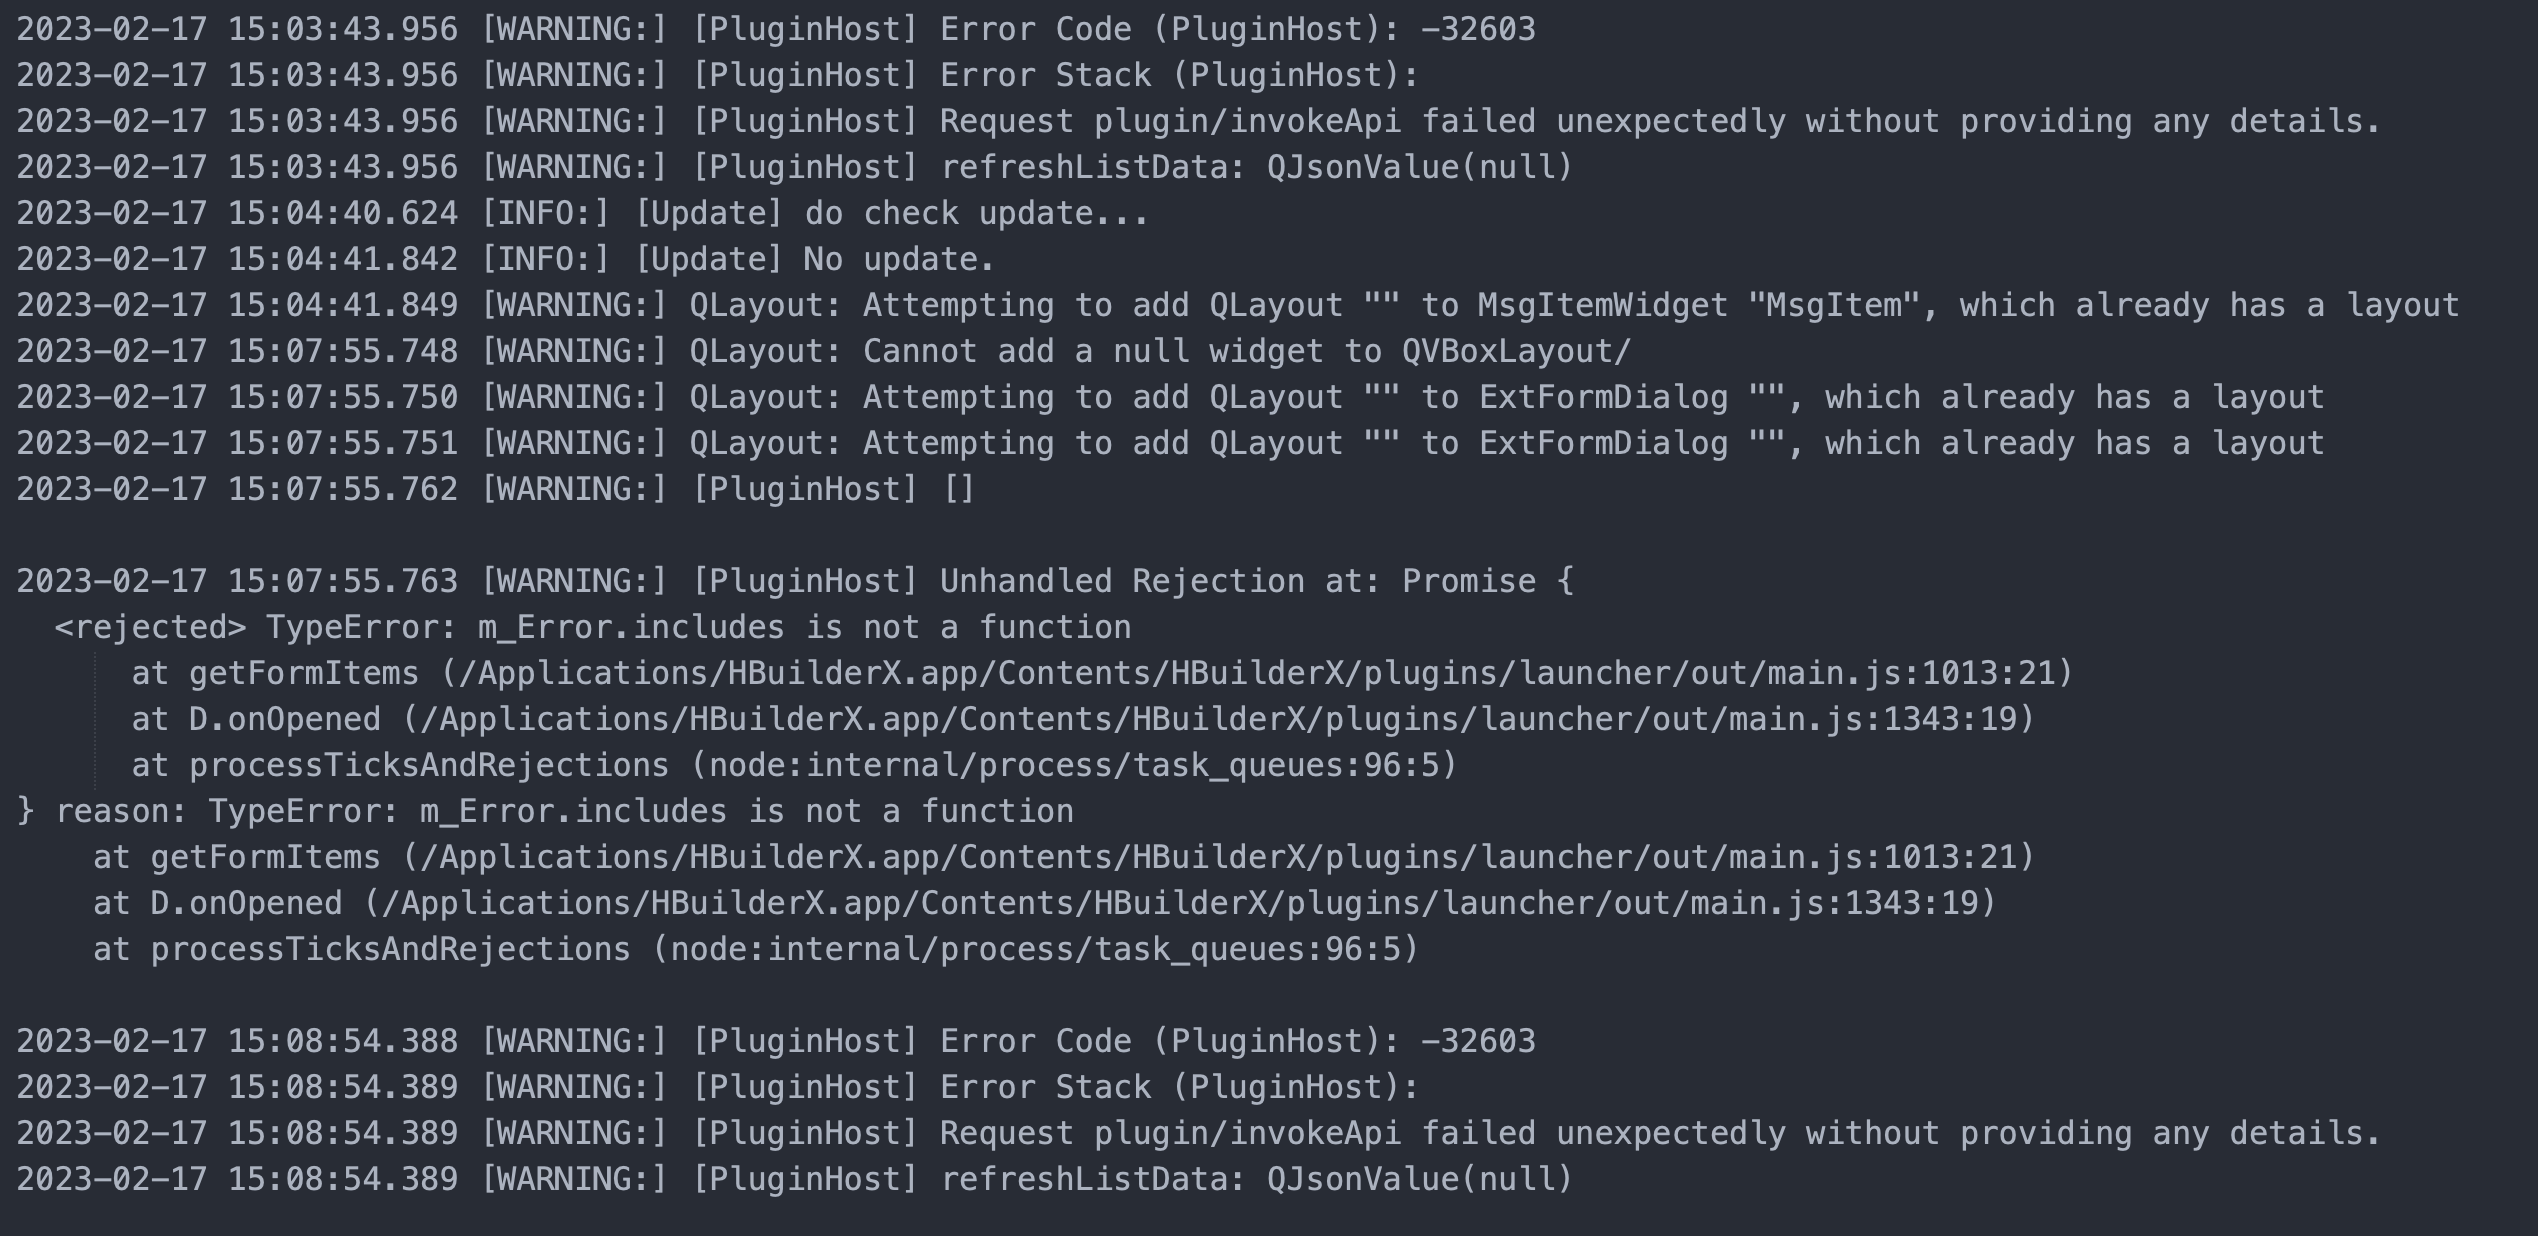This screenshot has width=2538, height=1236.
Task: Select the 15:03:43.956 refreshListData QJsonValue line
Action: [x=794, y=167]
